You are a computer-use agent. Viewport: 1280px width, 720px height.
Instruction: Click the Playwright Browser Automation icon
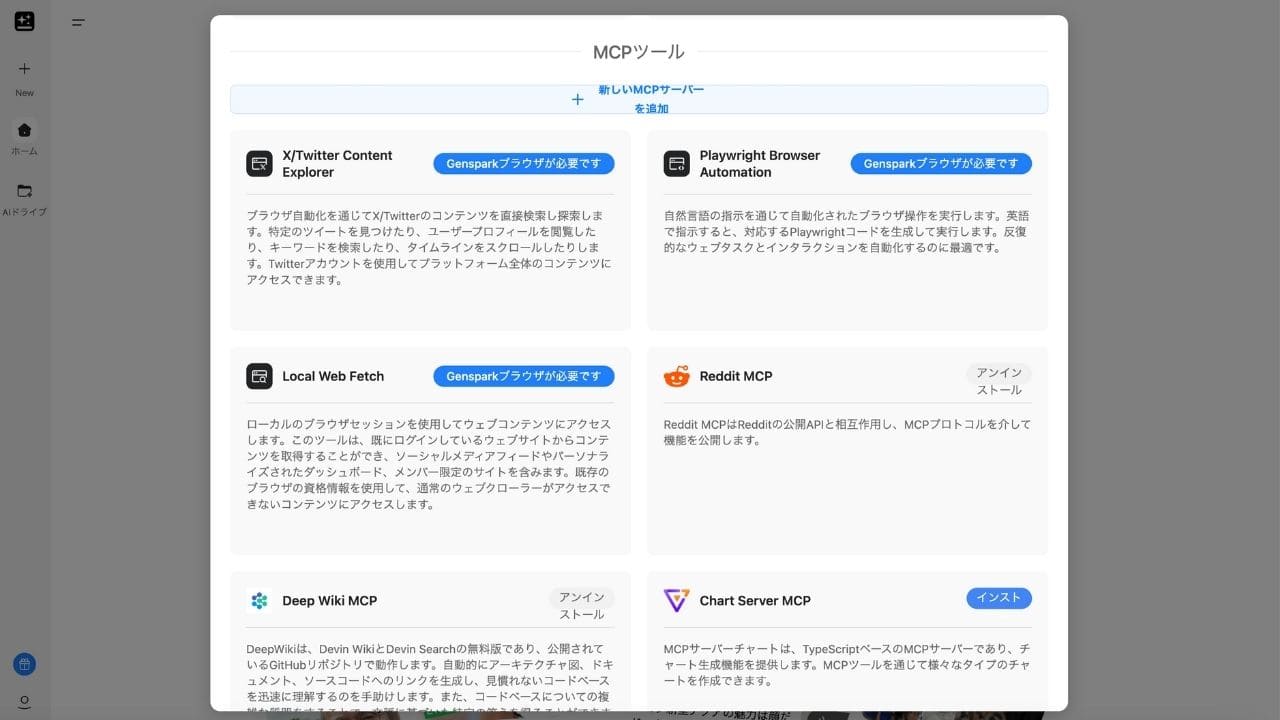676,164
